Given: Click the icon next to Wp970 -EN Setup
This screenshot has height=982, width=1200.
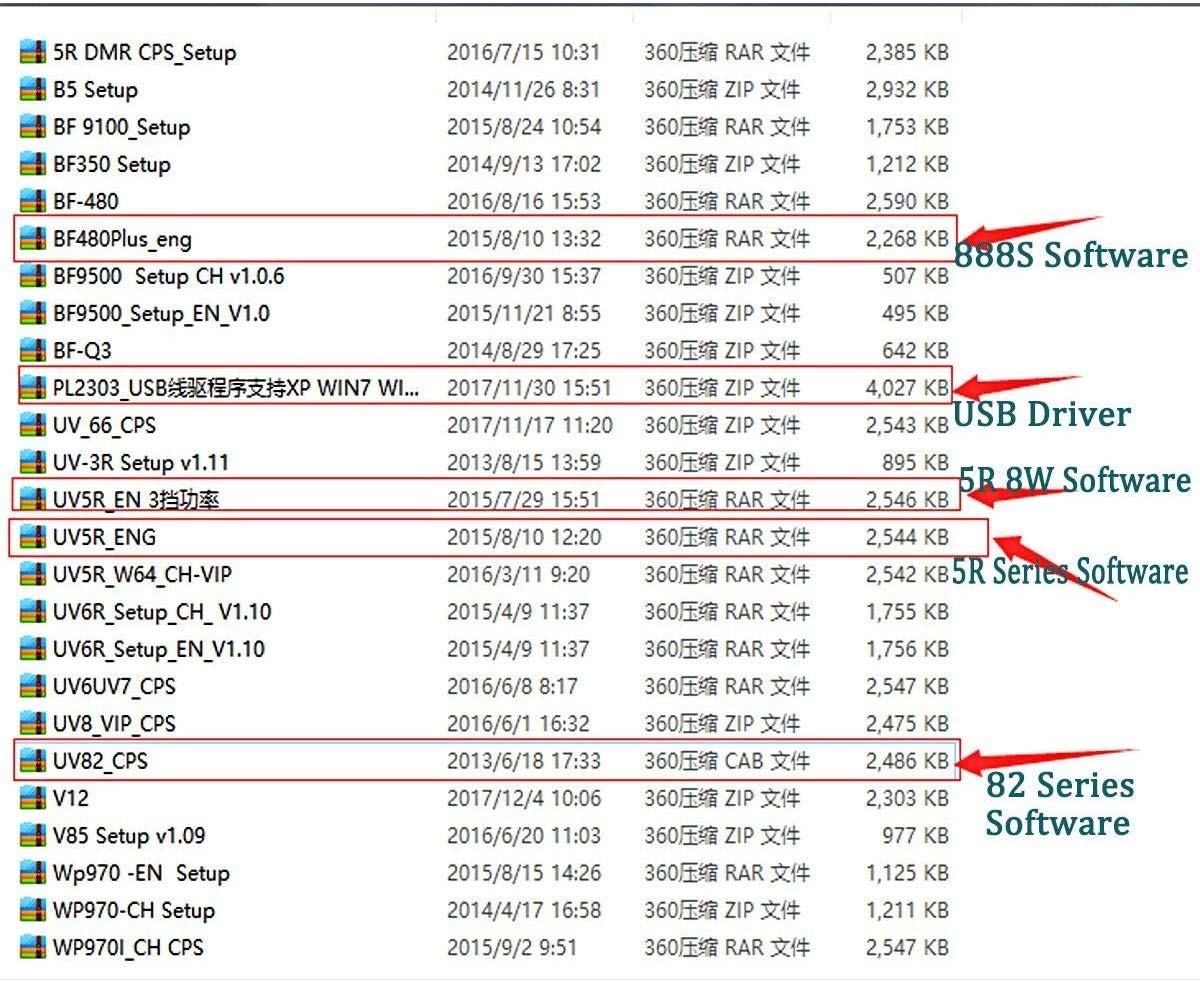Looking at the screenshot, I should [34, 874].
